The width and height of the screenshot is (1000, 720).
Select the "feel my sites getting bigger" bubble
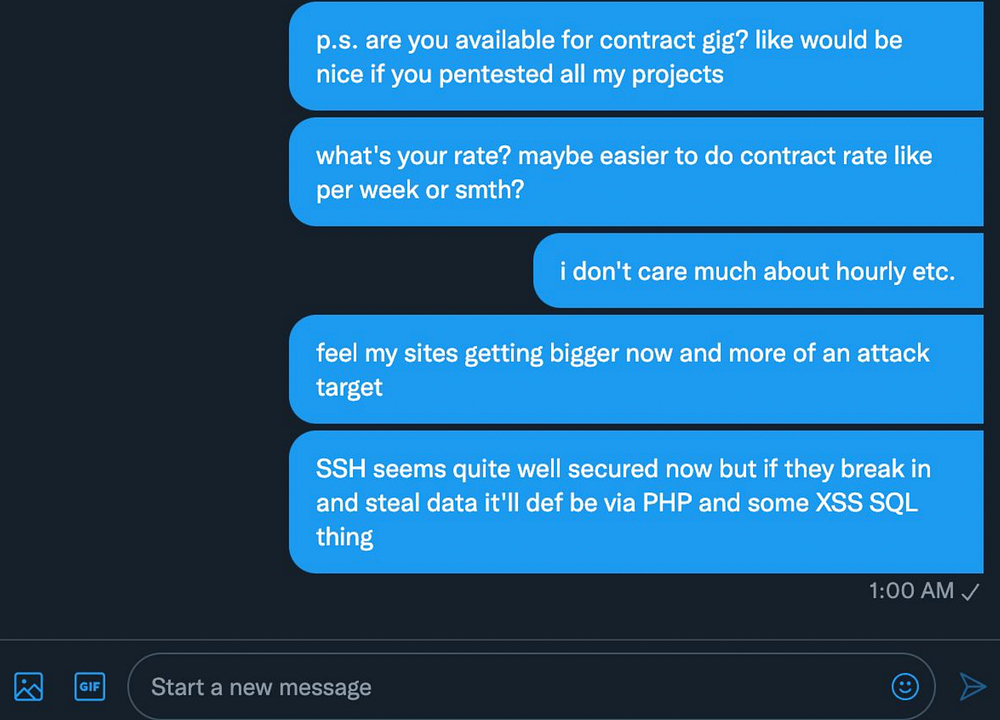[636, 369]
